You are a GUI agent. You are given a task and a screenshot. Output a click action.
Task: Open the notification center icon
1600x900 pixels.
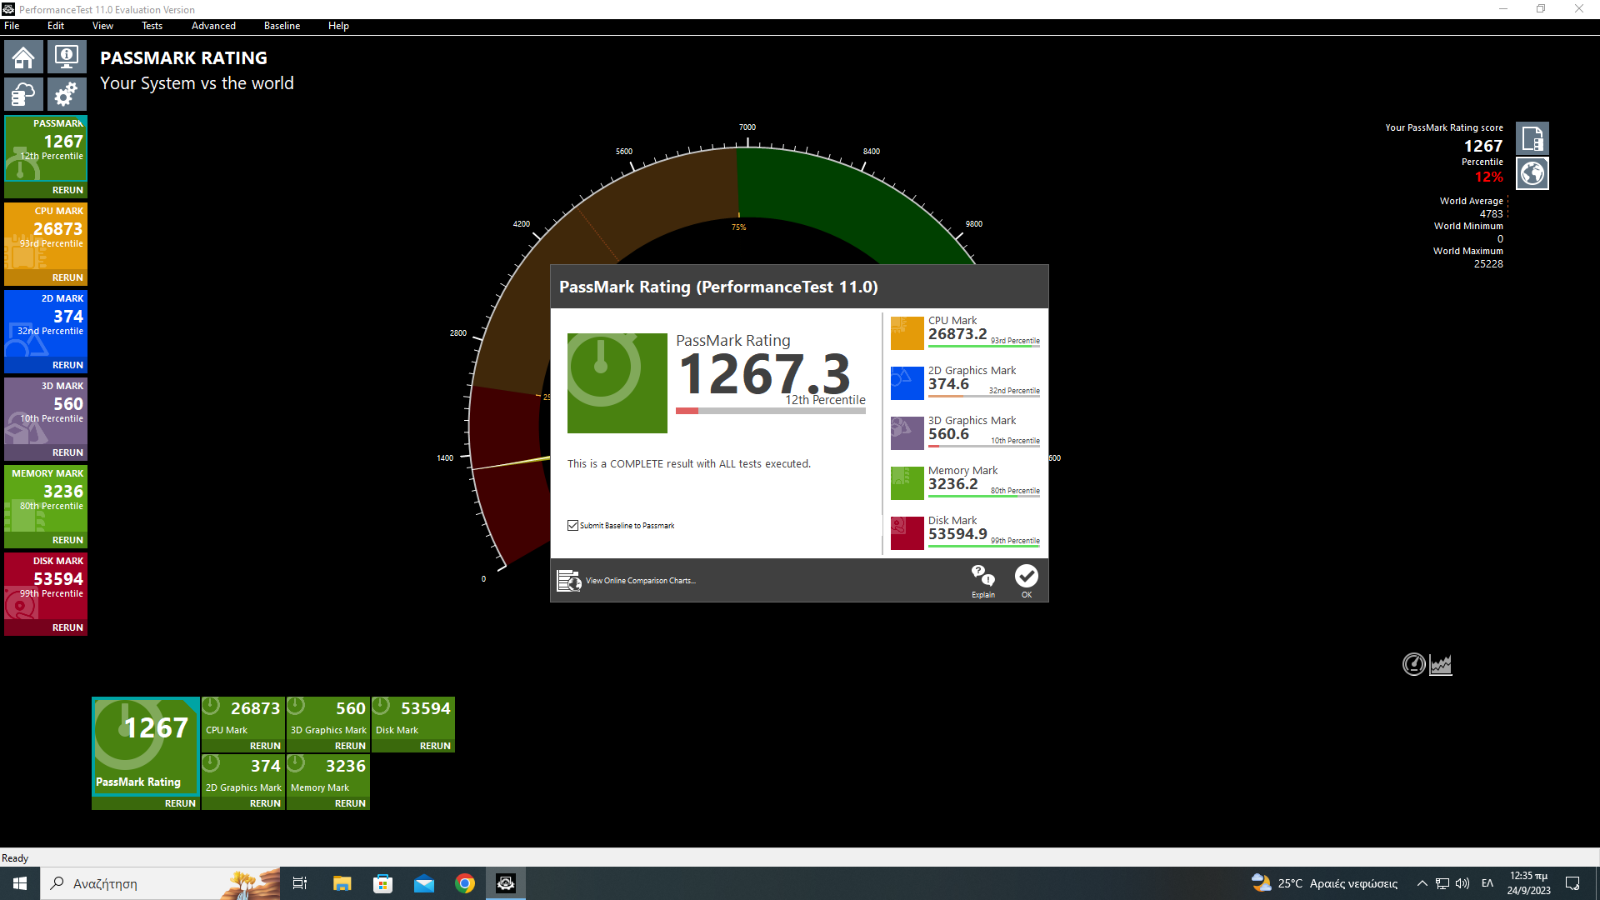[1573, 883]
